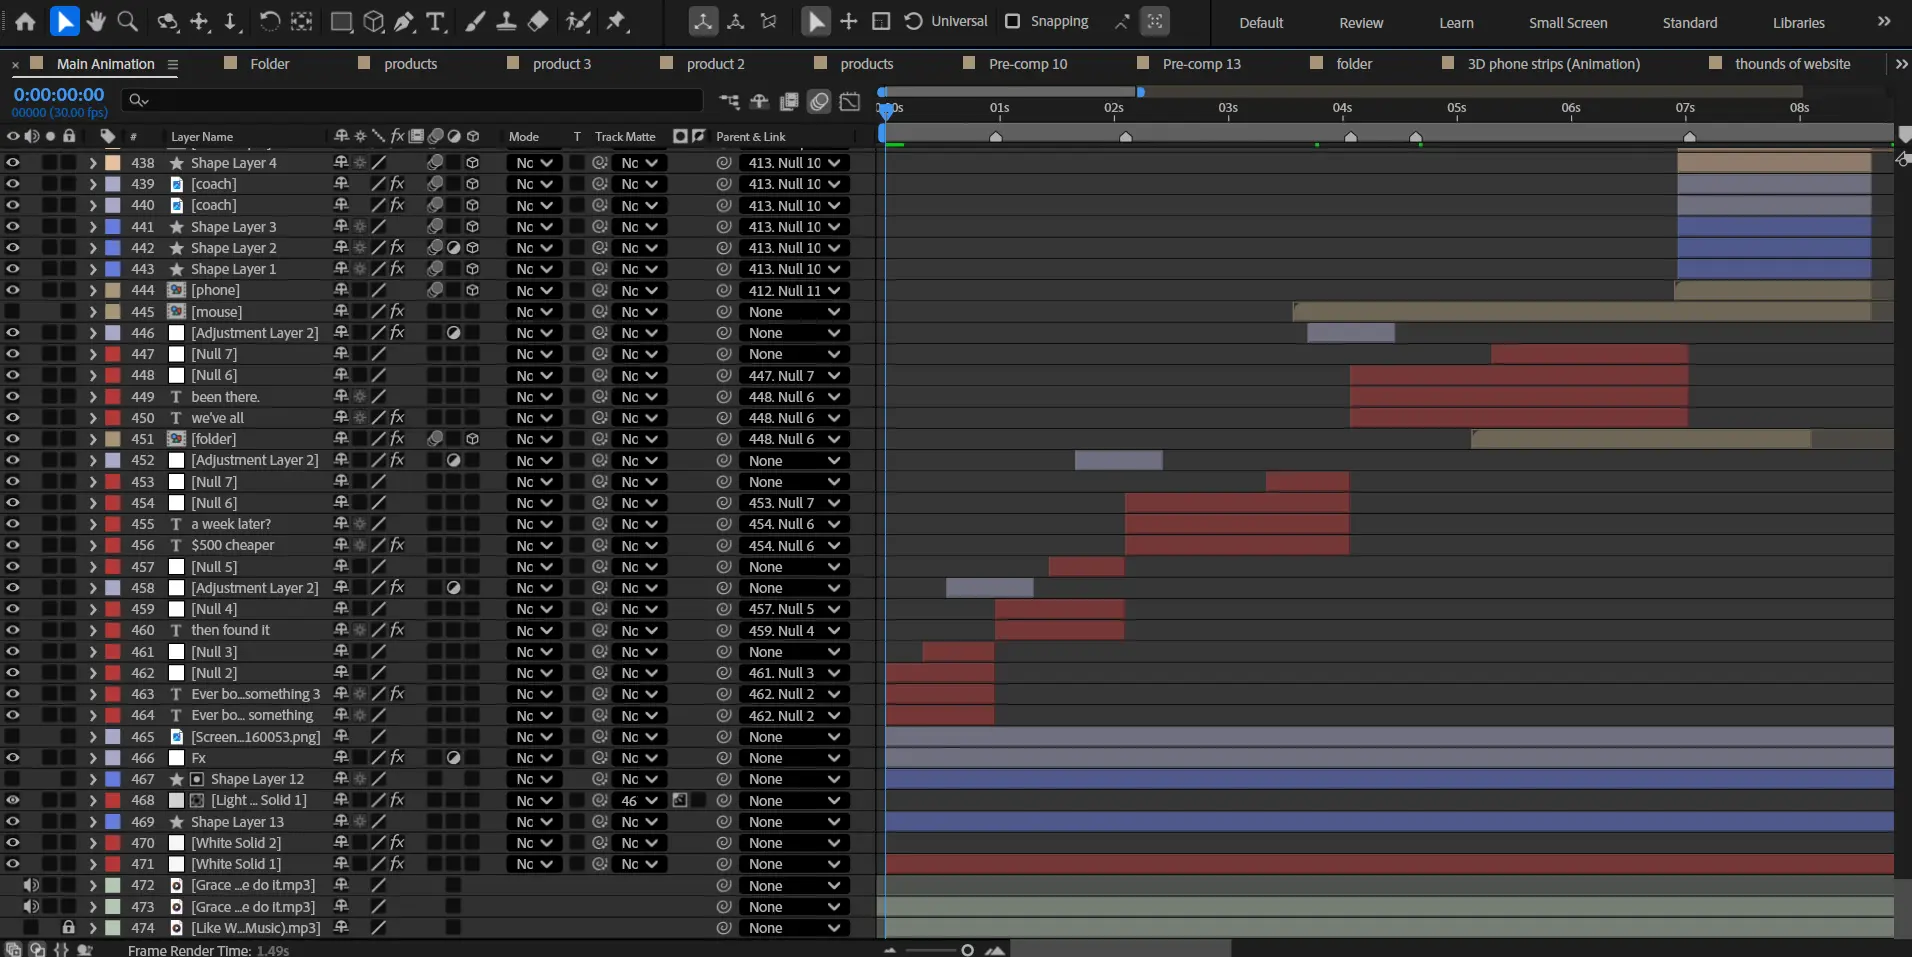The width and height of the screenshot is (1912, 957).
Task: Select the Hand tool
Action: point(96,21)
